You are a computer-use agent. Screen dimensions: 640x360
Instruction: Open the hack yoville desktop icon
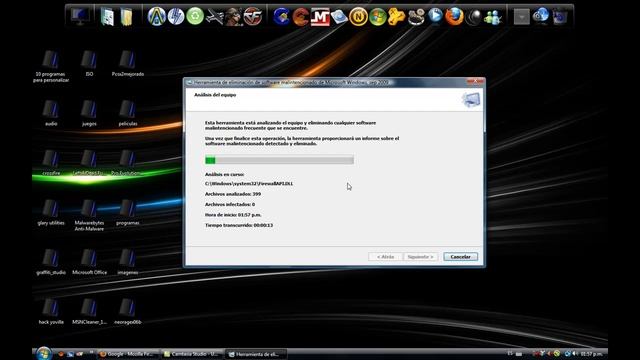pos(51,311)
